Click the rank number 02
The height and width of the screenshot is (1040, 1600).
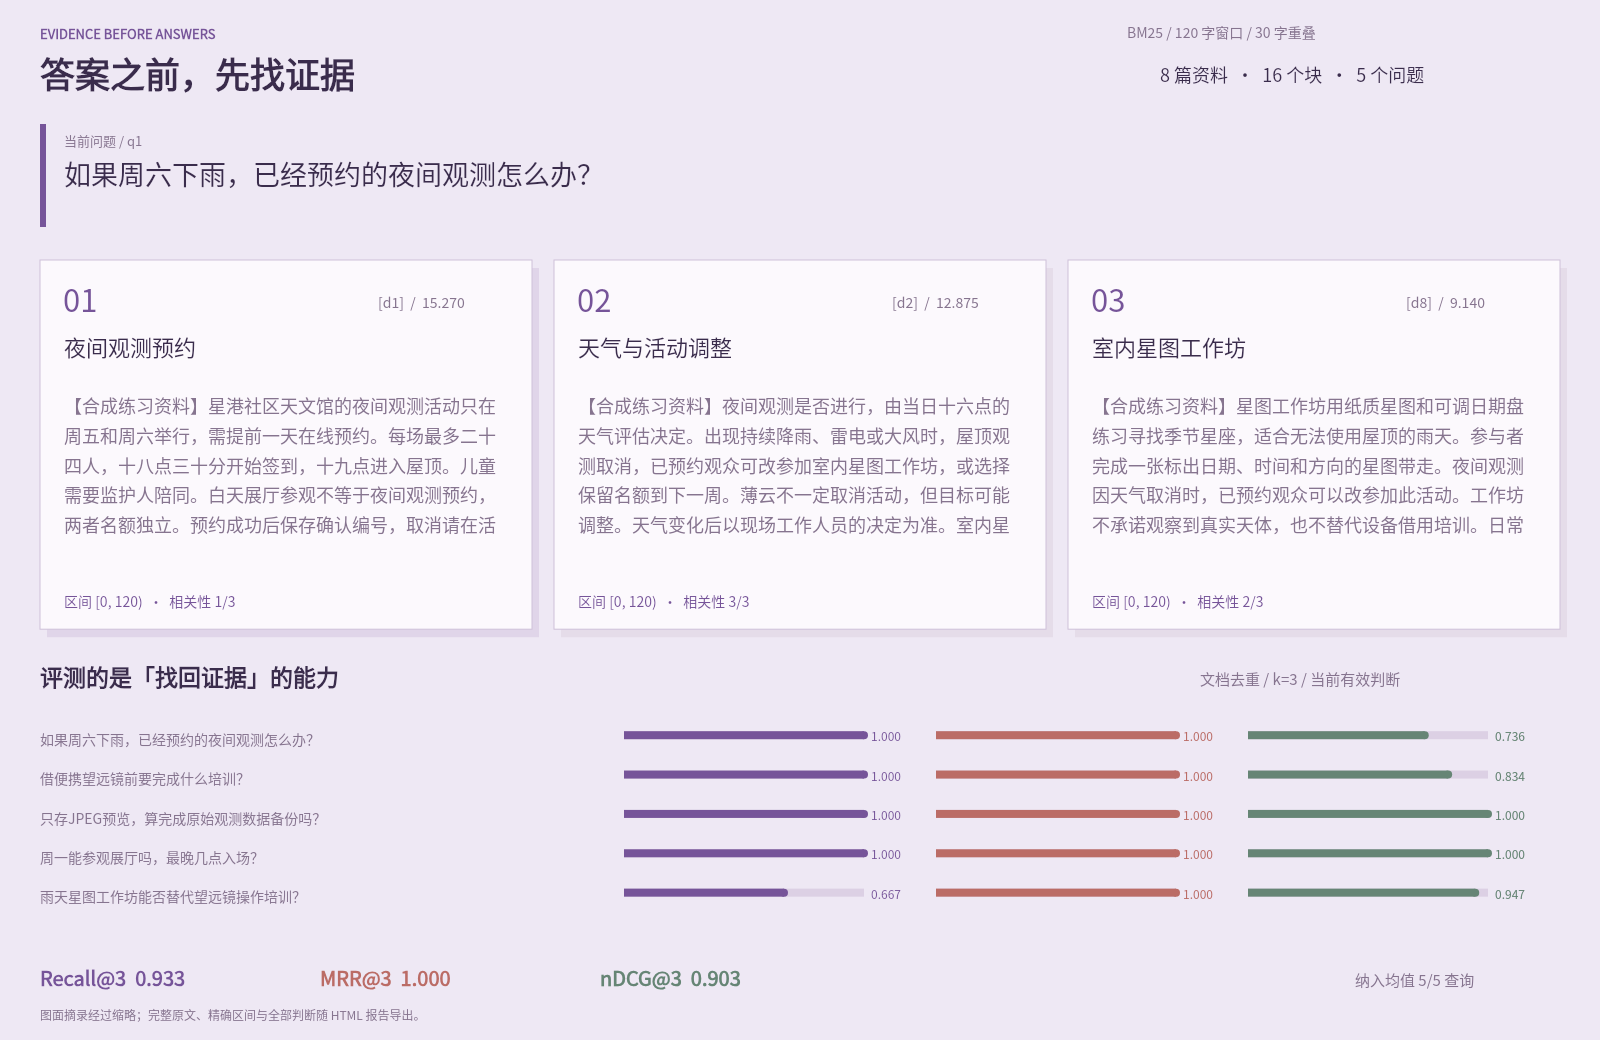594,301
